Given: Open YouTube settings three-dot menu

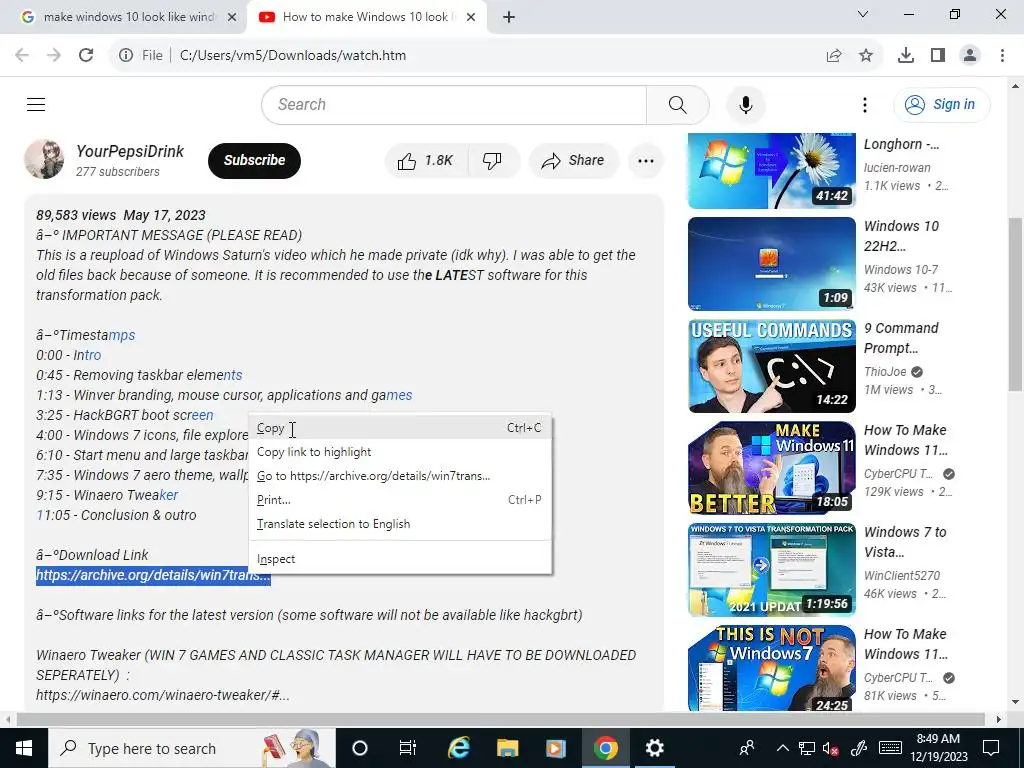Looking at the screenshot, I should coord(865,104).
